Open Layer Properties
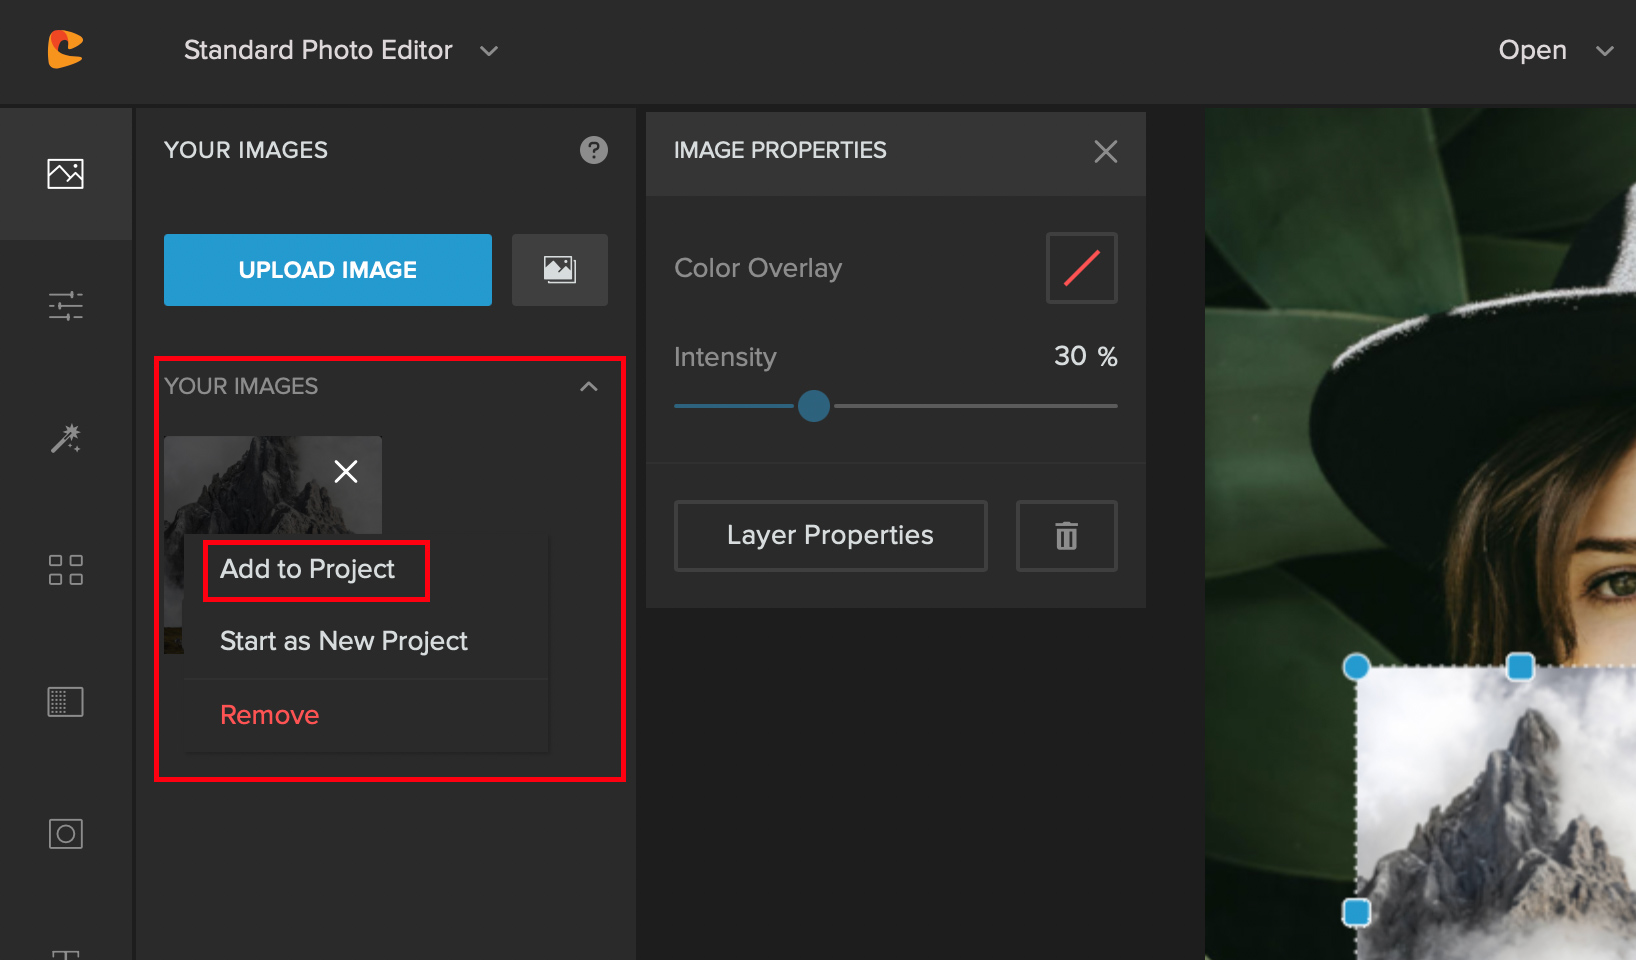 (830, 535)
